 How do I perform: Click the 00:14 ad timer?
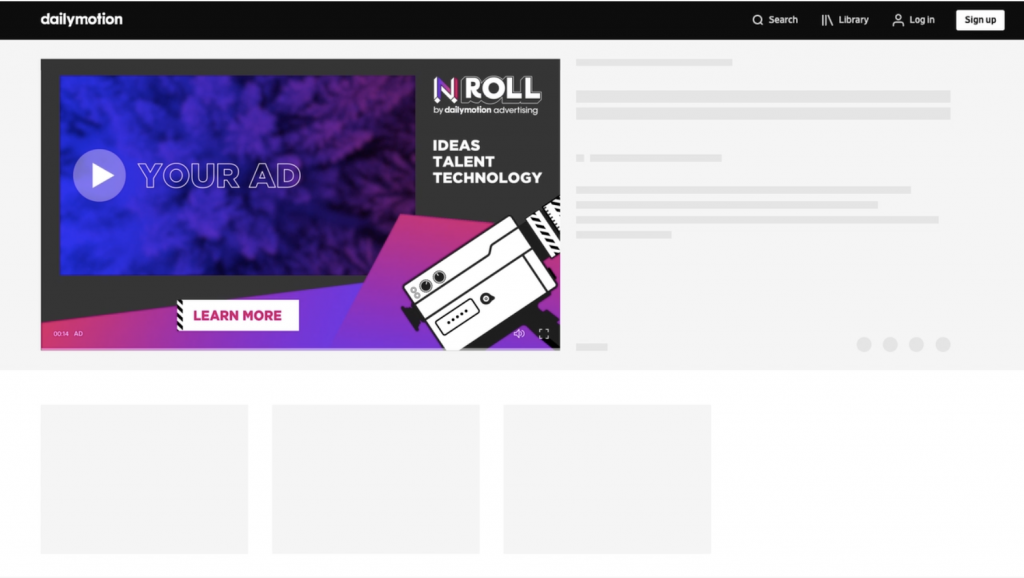coord(61,334)
